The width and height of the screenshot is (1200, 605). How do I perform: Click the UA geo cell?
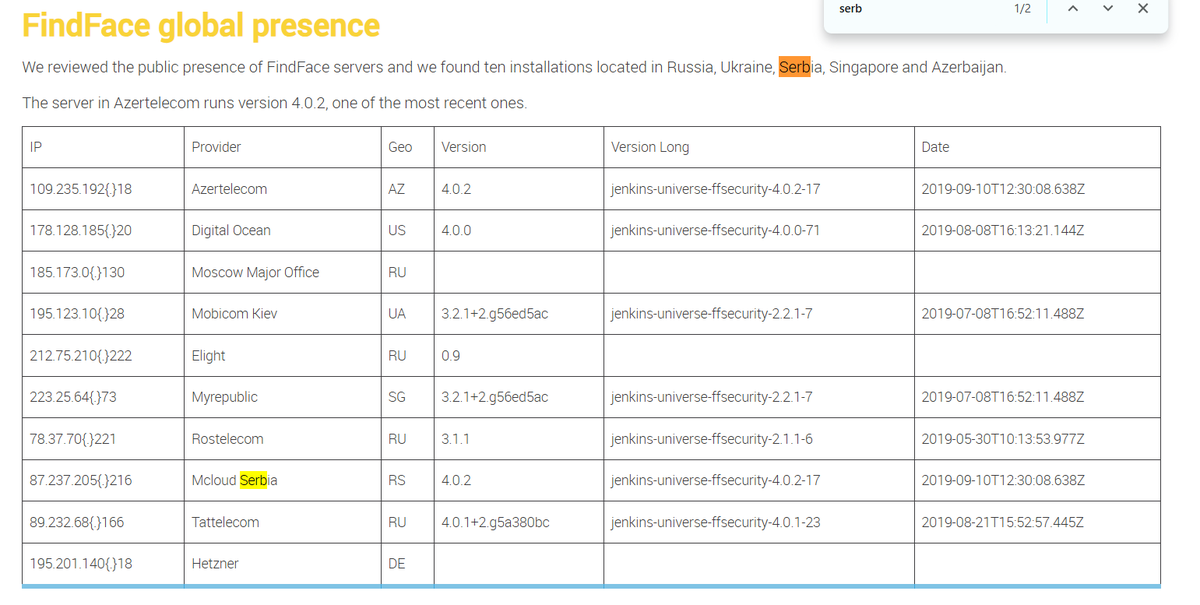click(x=407, y=314)
